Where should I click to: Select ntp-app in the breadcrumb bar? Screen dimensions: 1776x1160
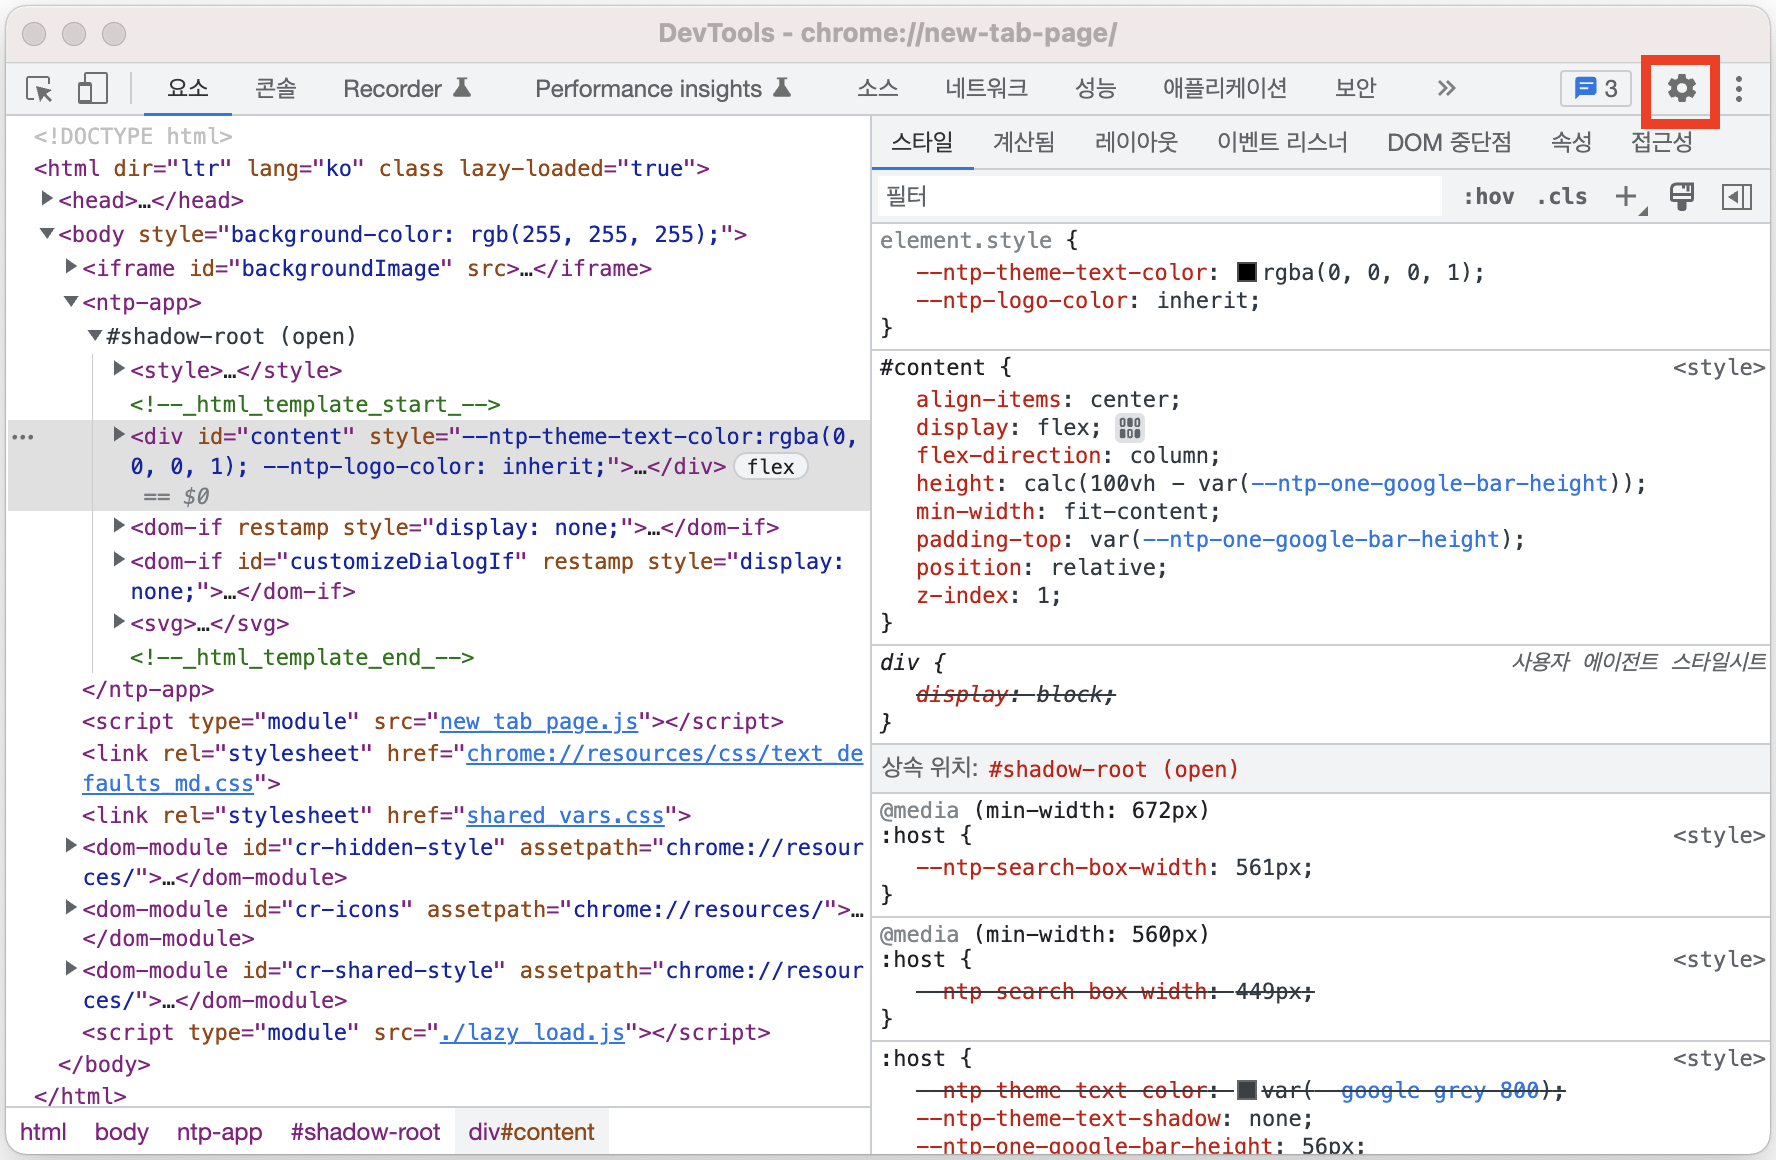click(219, 1132)
